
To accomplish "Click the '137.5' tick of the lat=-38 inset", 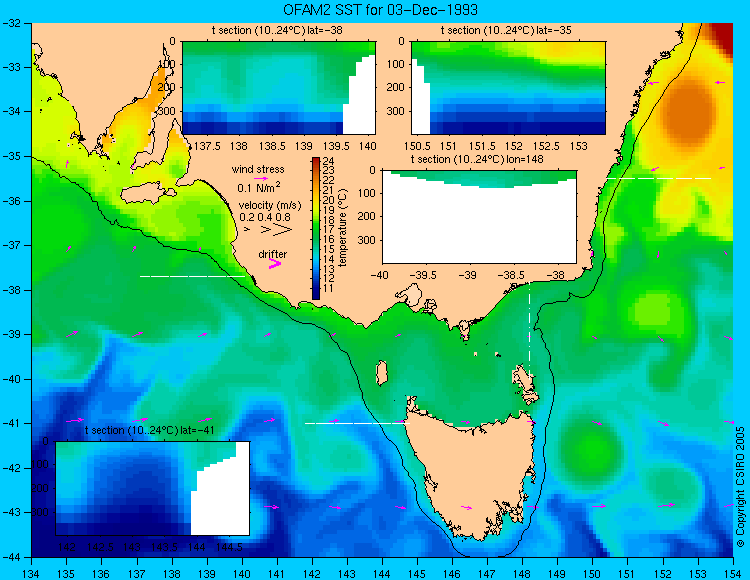I will click(x=207, y=146).
